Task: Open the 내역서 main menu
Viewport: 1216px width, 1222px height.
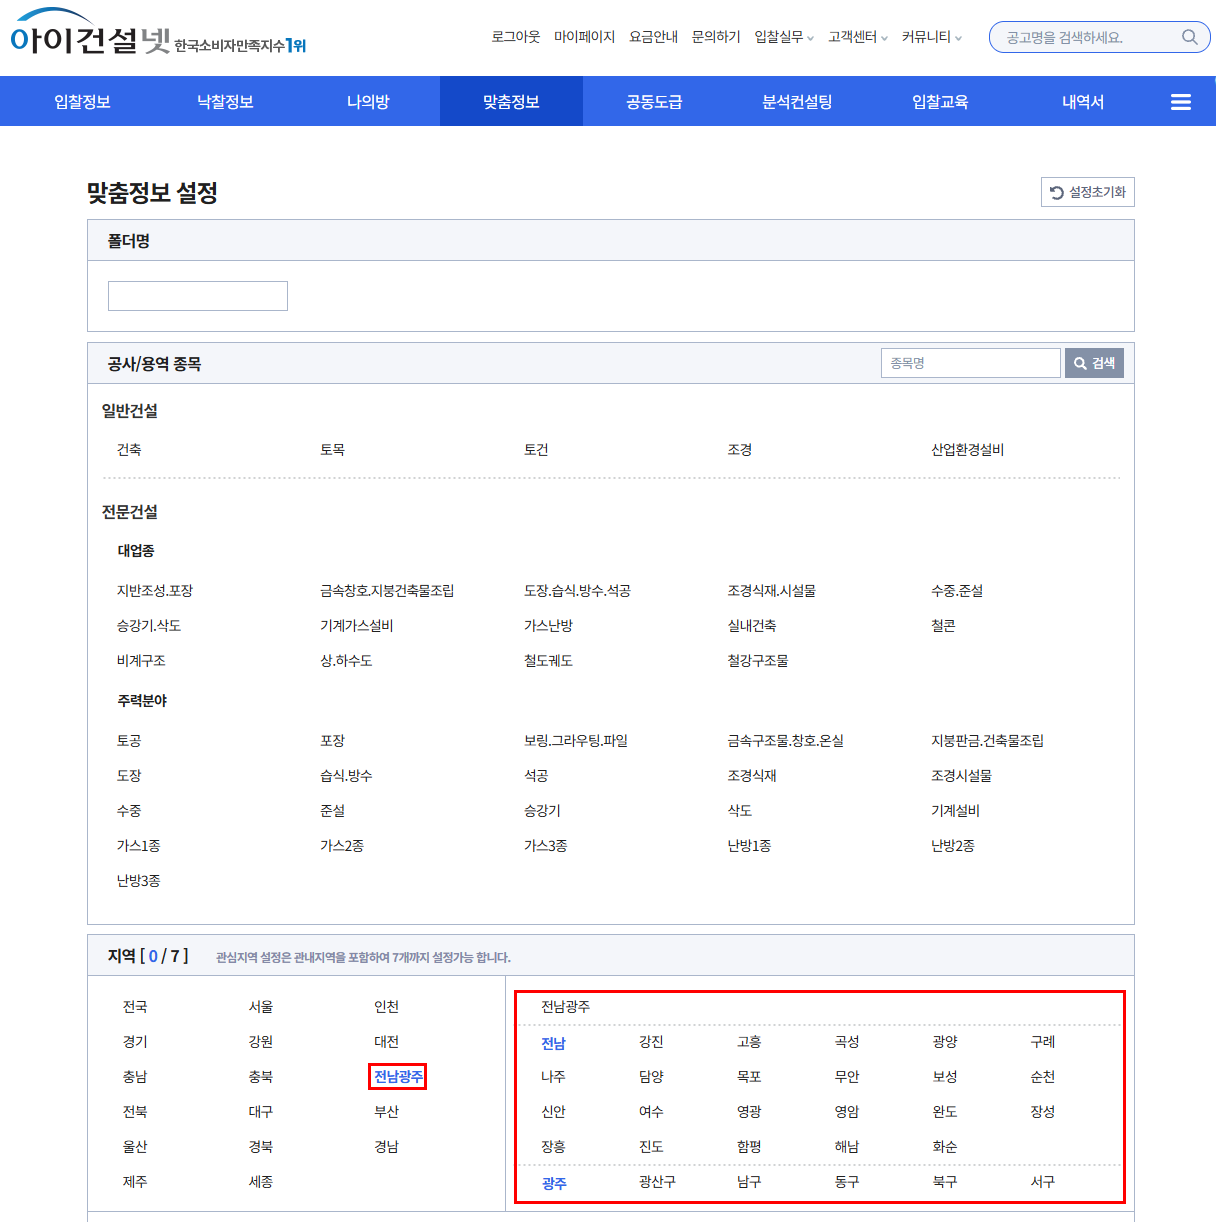Action: click(1083, 102)
